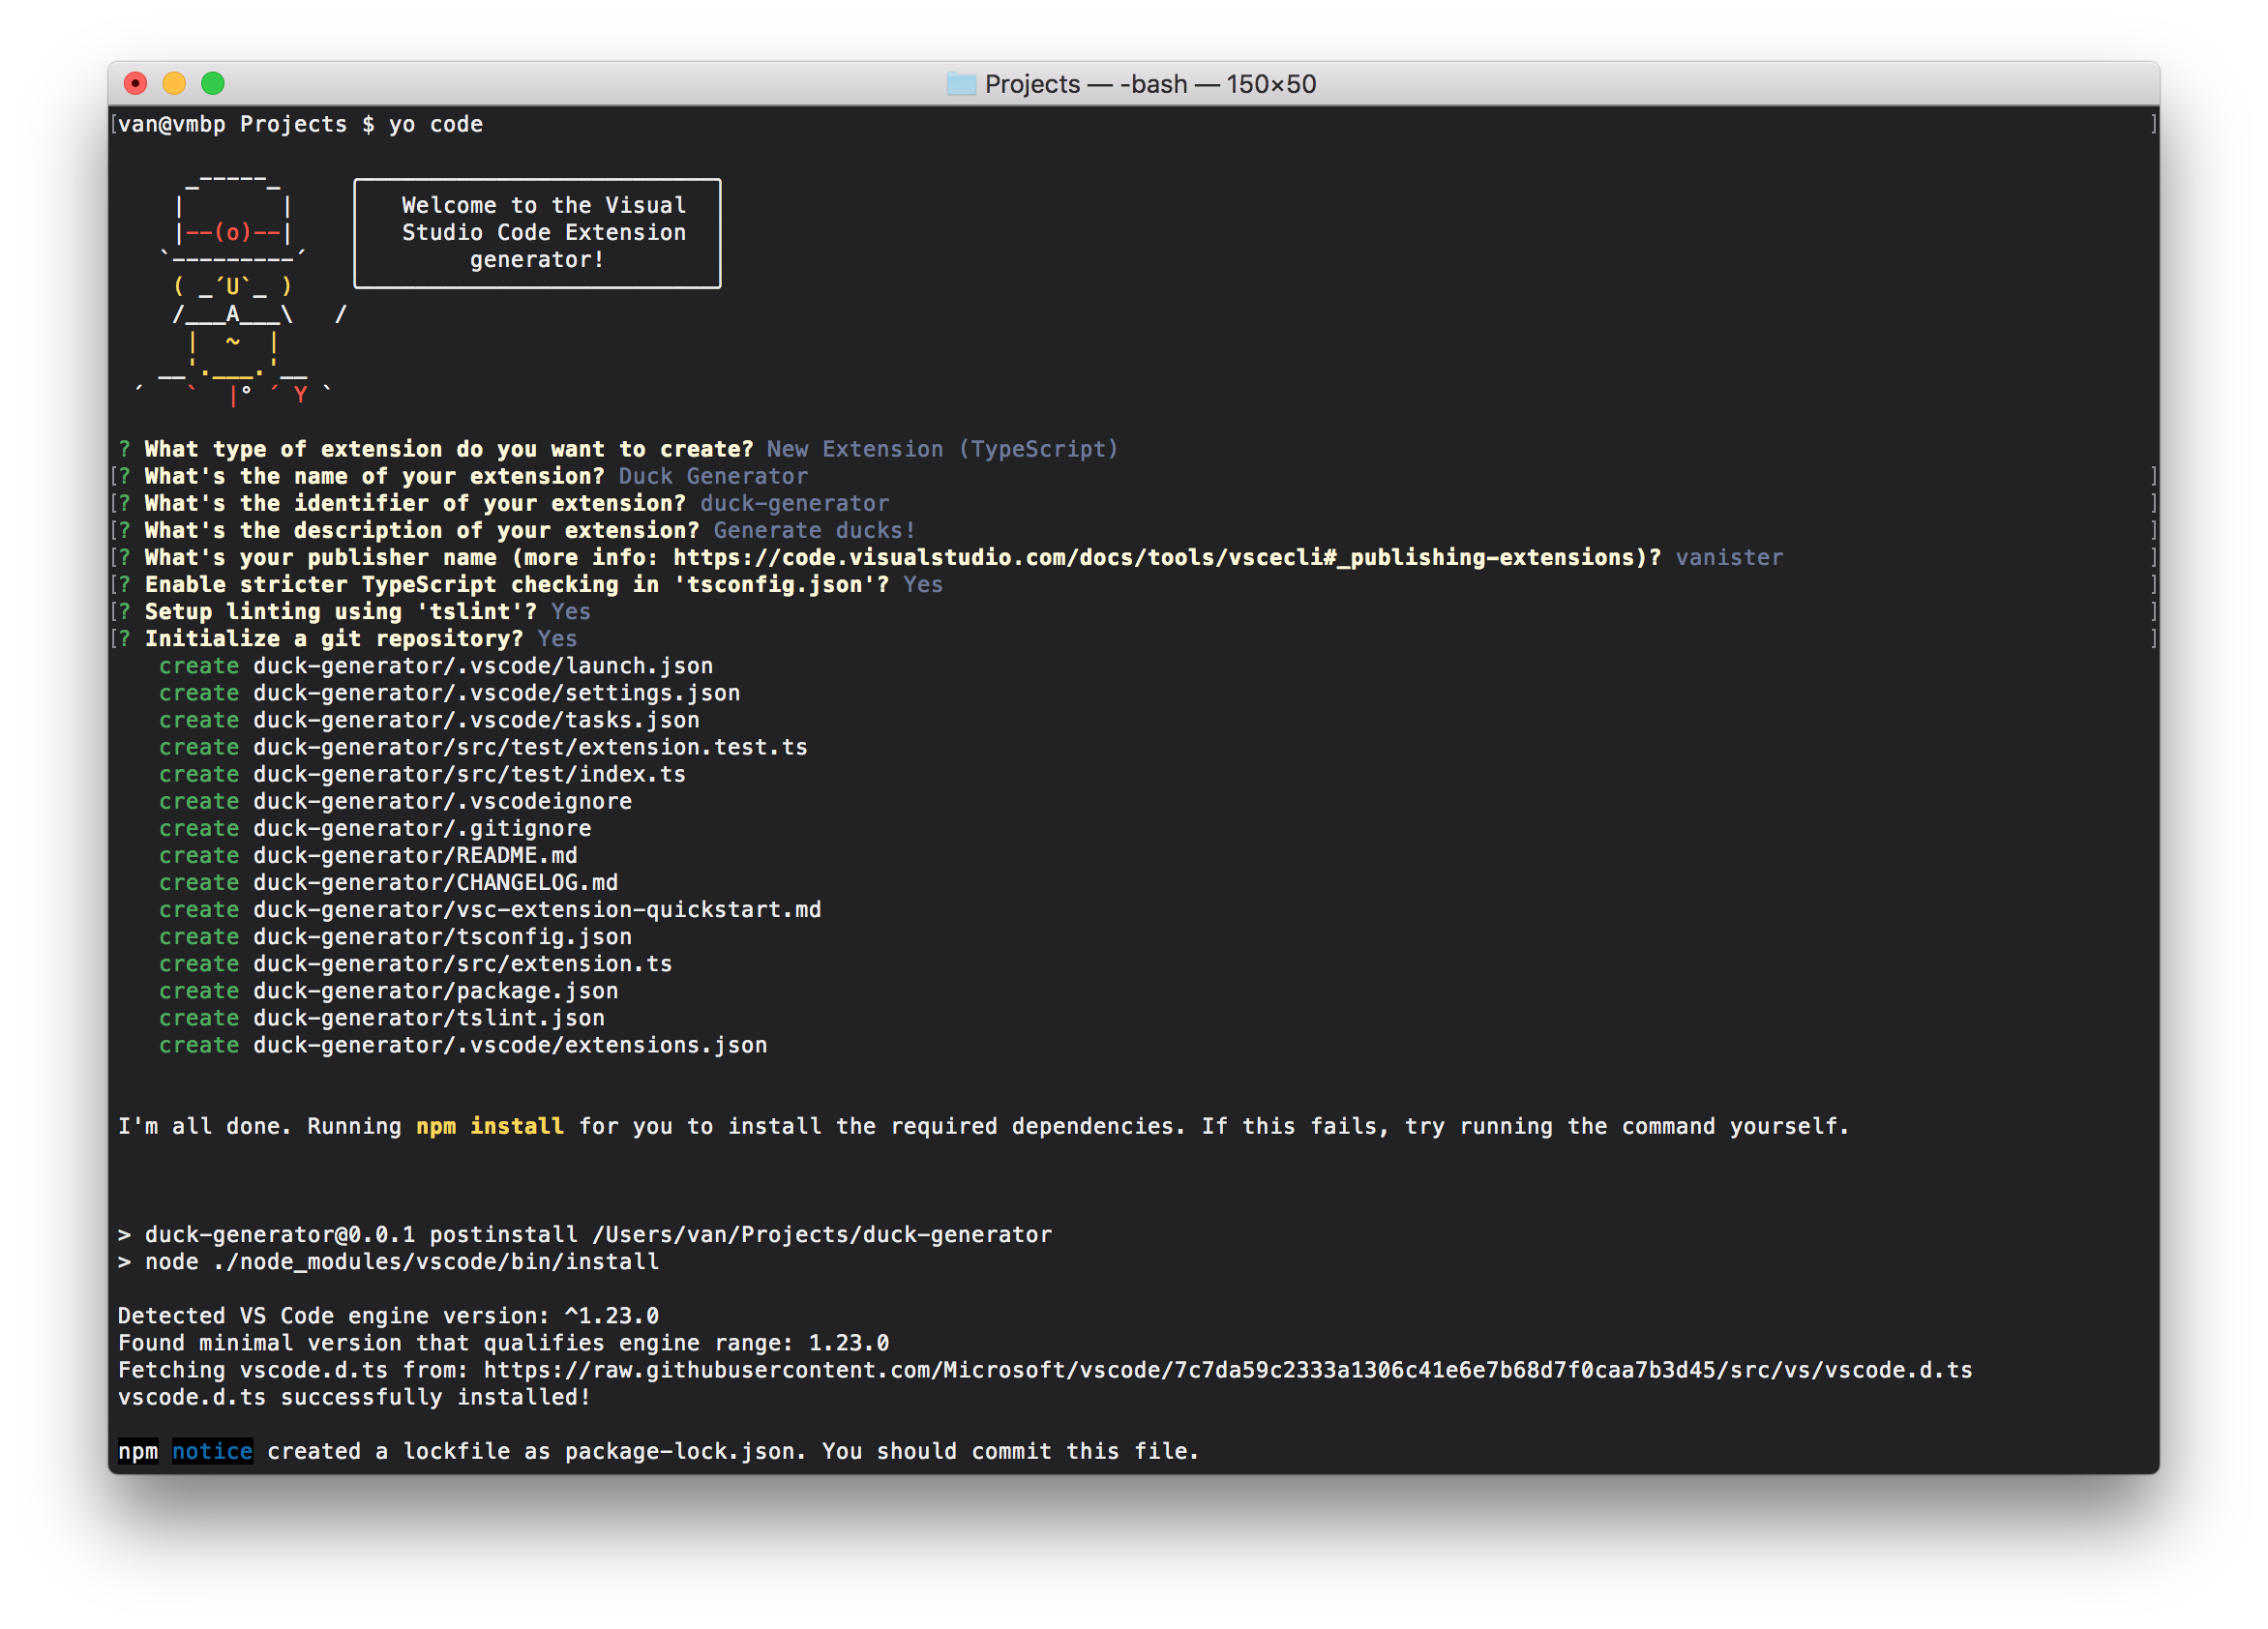Image resolution: width=2268 pixels, height=1629 pixels.
Task: Click the highlighted notice label near npm
Action: click(212, 1451)
